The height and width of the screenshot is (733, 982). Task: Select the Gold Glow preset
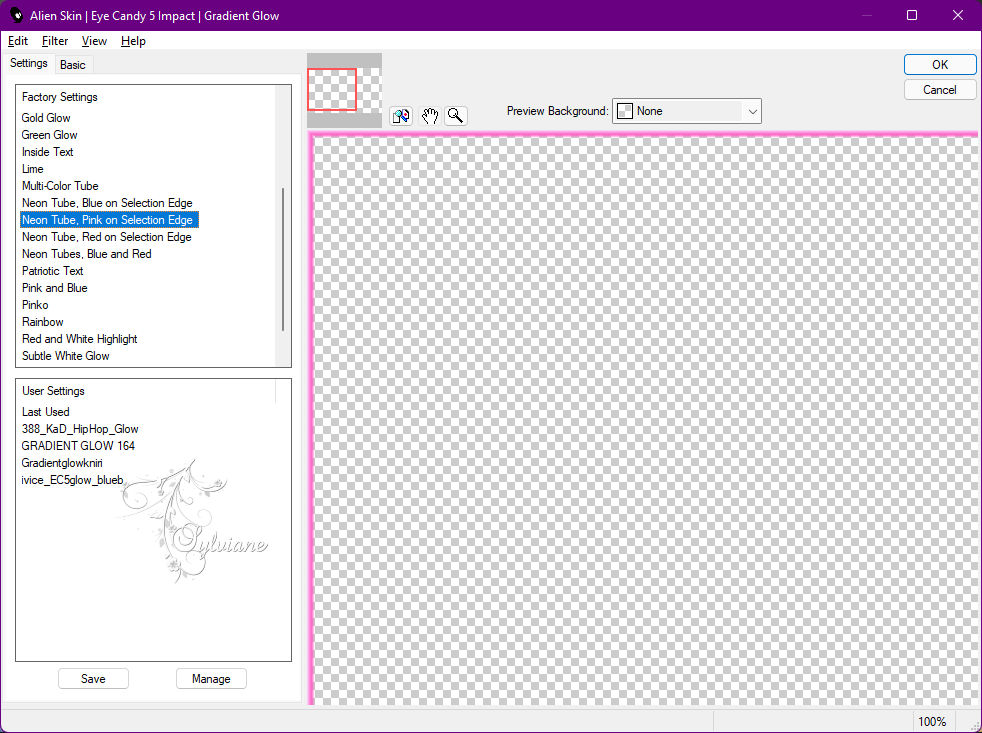[x=46, y=118]
